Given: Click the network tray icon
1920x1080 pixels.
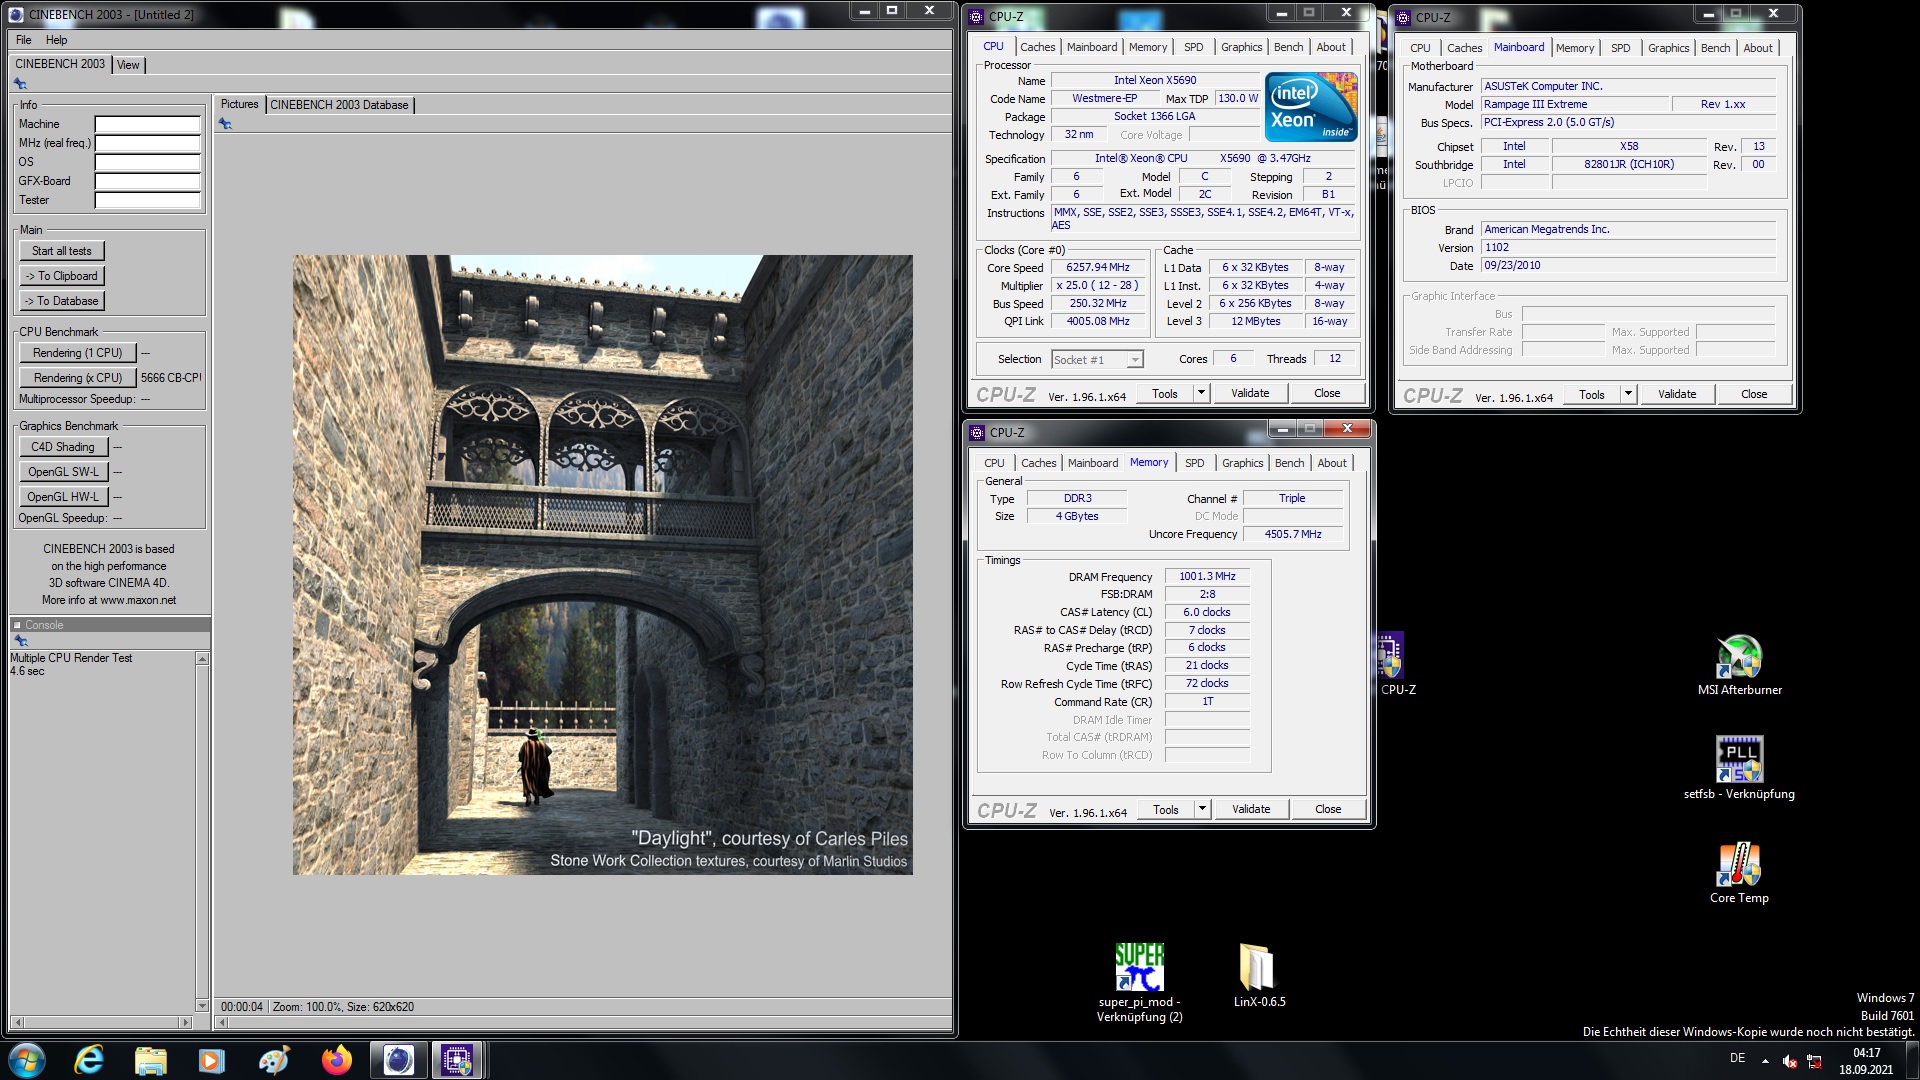Looking at the screenshot, I should click(1814, 1061).
